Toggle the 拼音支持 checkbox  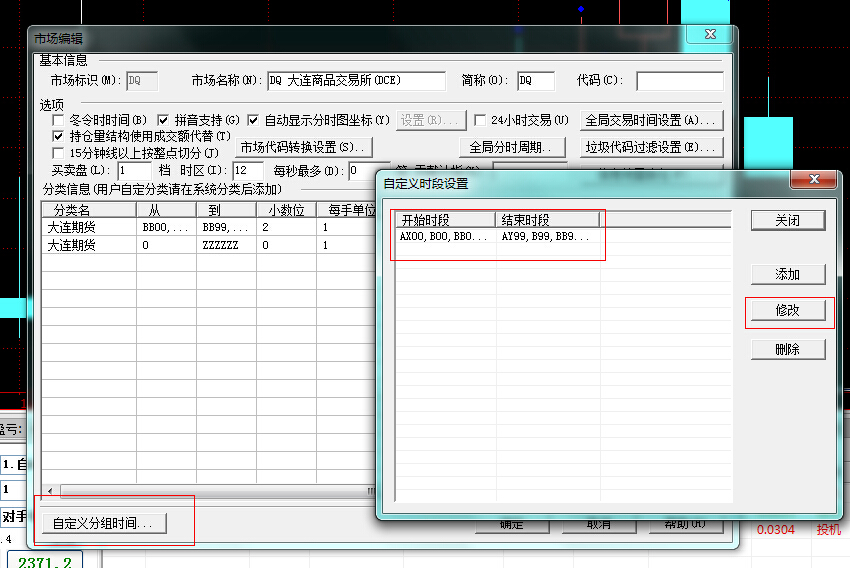pyautogui.click(x=164, y=120)
